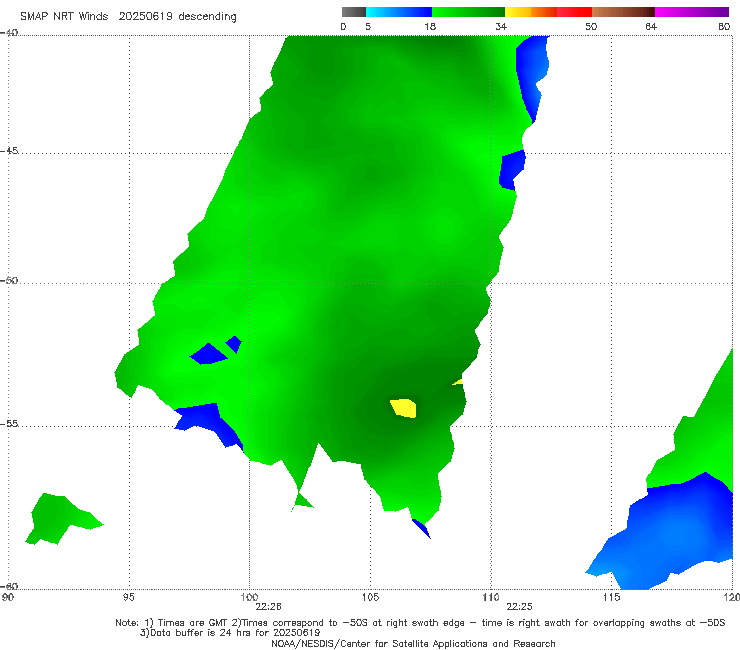The height and width of the screenshot is (650, 740).
Task: Click the green segment of the wind color bar
Action: coord(468,12)
